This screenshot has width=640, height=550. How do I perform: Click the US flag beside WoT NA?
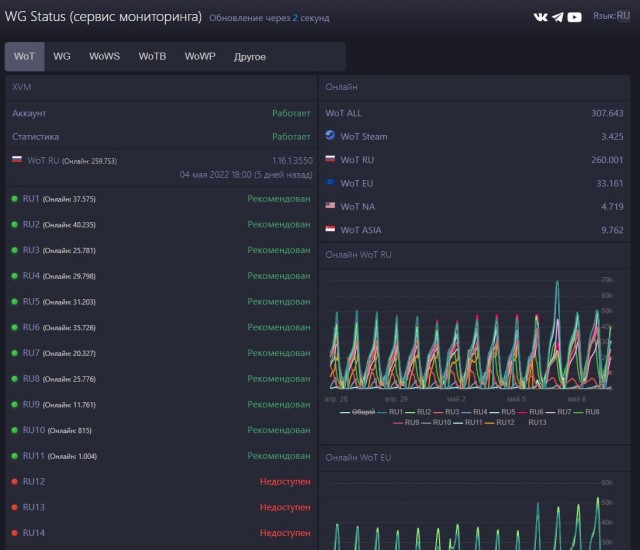point(330,205)
